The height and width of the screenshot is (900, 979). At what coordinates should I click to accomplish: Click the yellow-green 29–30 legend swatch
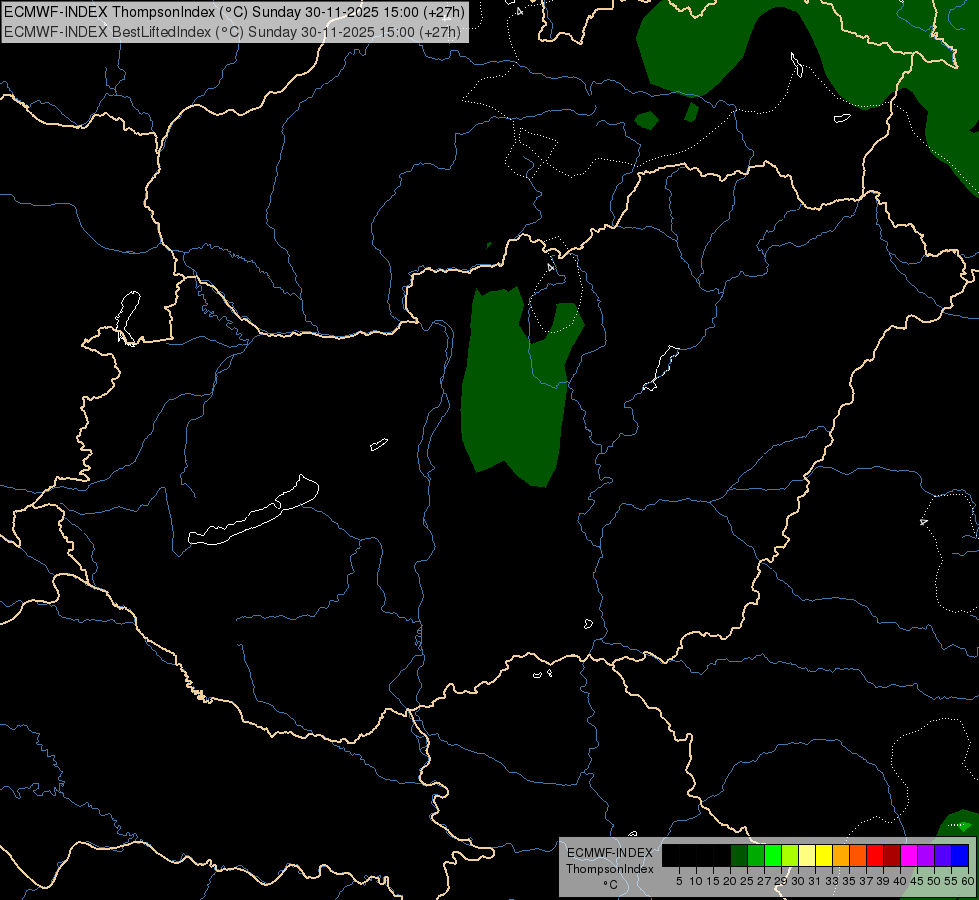click(790, 855)
